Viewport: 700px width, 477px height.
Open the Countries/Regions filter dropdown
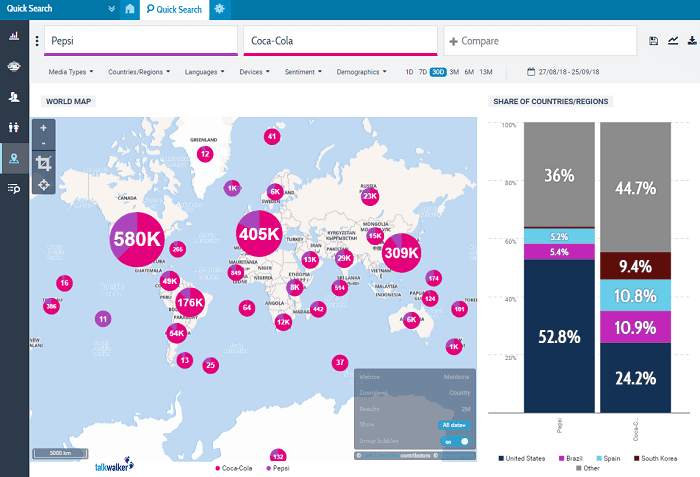(139, 72)
